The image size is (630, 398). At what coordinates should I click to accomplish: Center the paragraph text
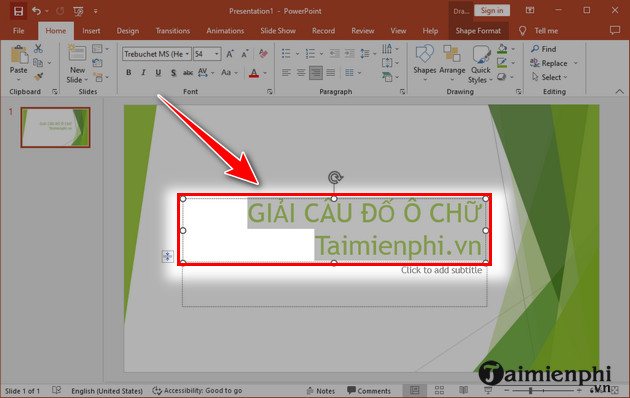tap(301, 73)
